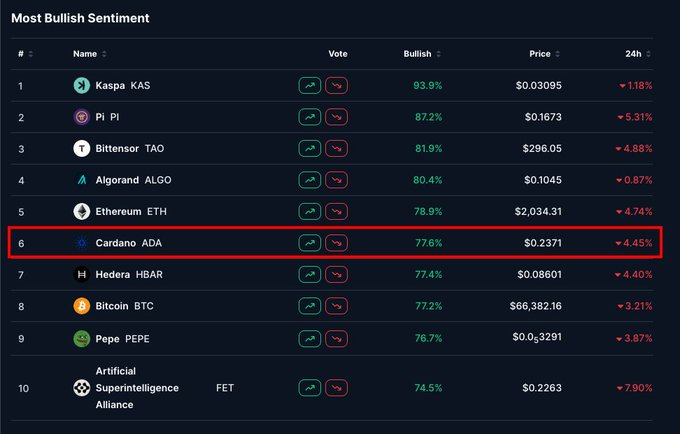This screenshot has height=434, width=680.
Task: Sort the table by Name column
Action: [89, 53]
